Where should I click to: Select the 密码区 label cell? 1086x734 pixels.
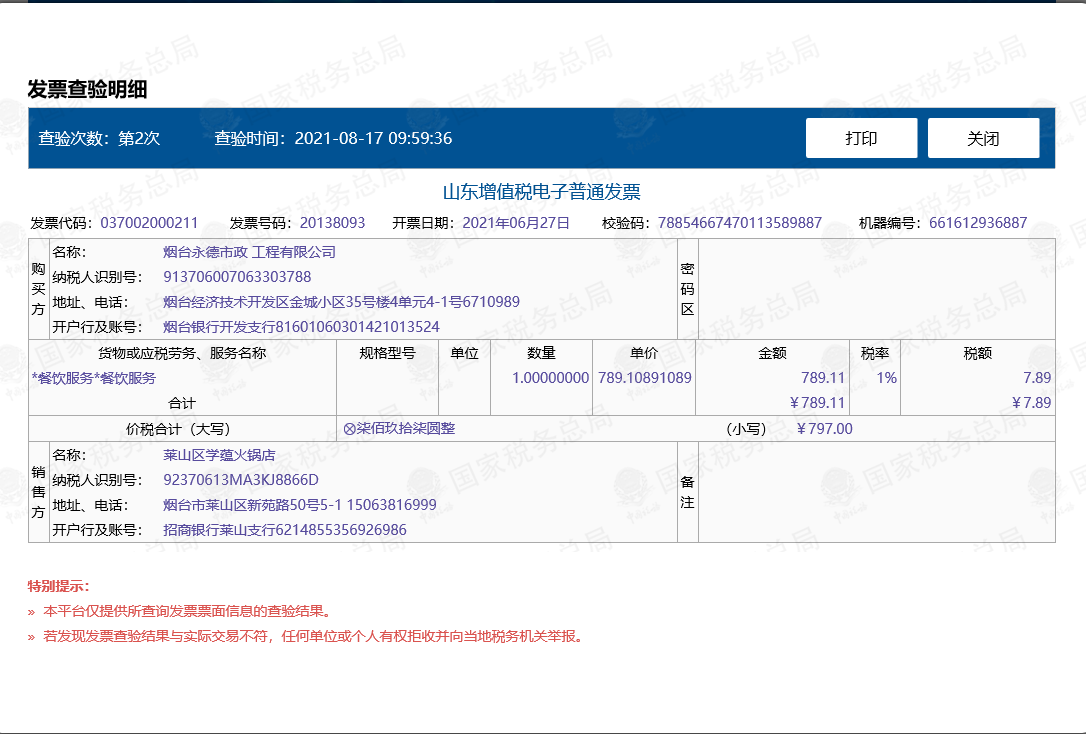tap(687, 289)
